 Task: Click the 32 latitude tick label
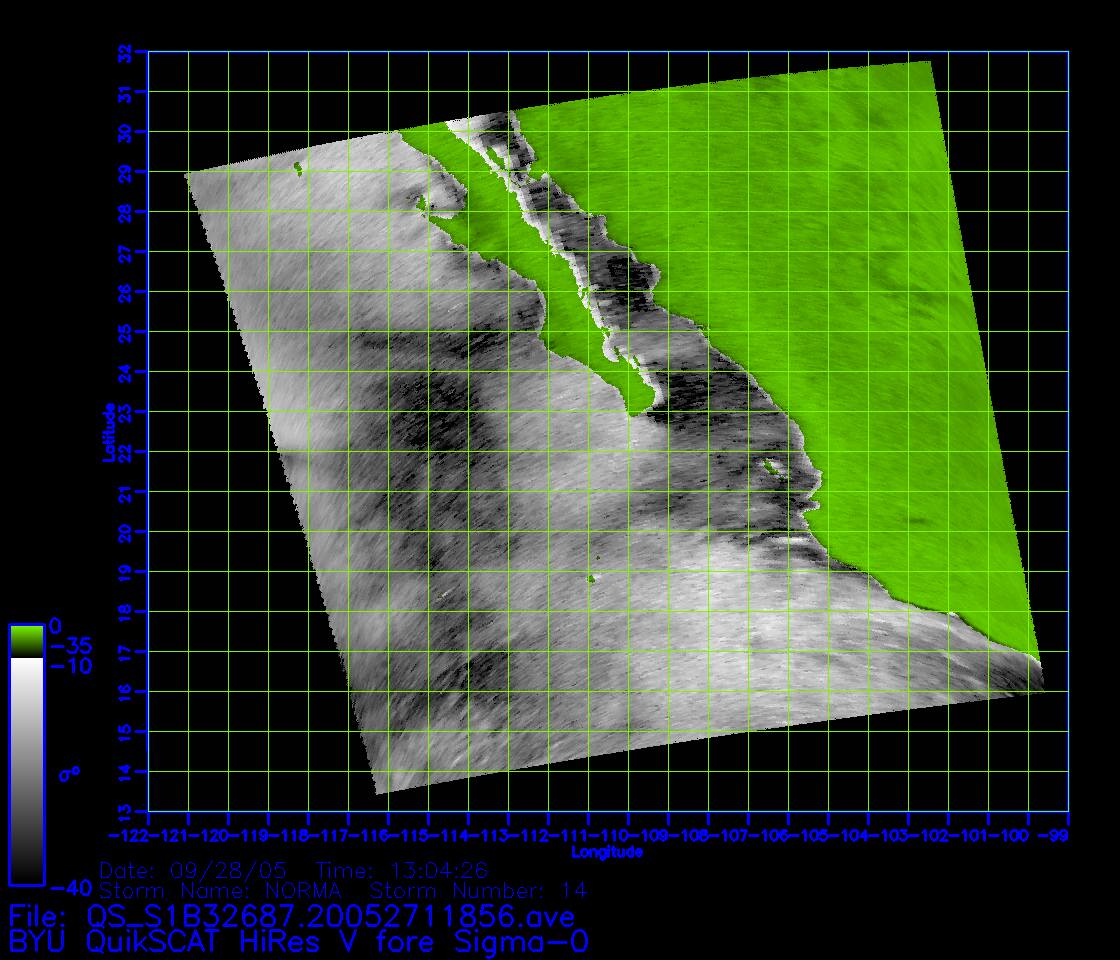[x=124, y=52]
